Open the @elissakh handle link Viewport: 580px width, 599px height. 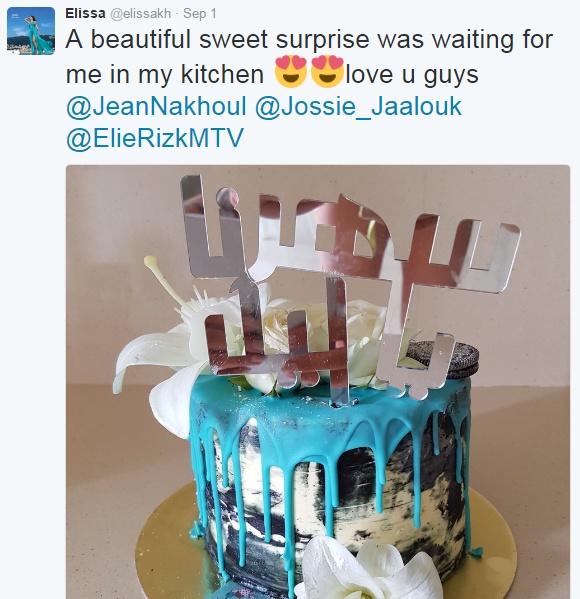click(141, 14)
